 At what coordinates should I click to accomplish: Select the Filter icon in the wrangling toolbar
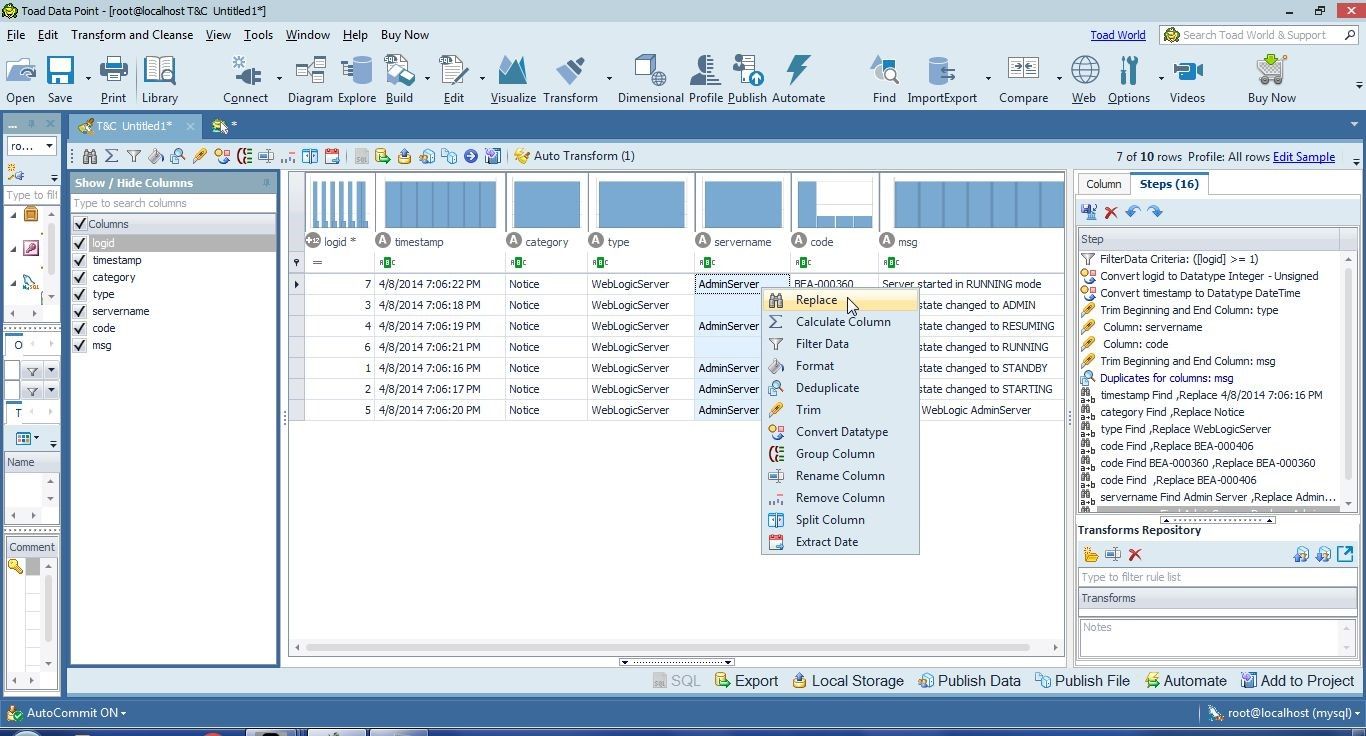point(135,156)
